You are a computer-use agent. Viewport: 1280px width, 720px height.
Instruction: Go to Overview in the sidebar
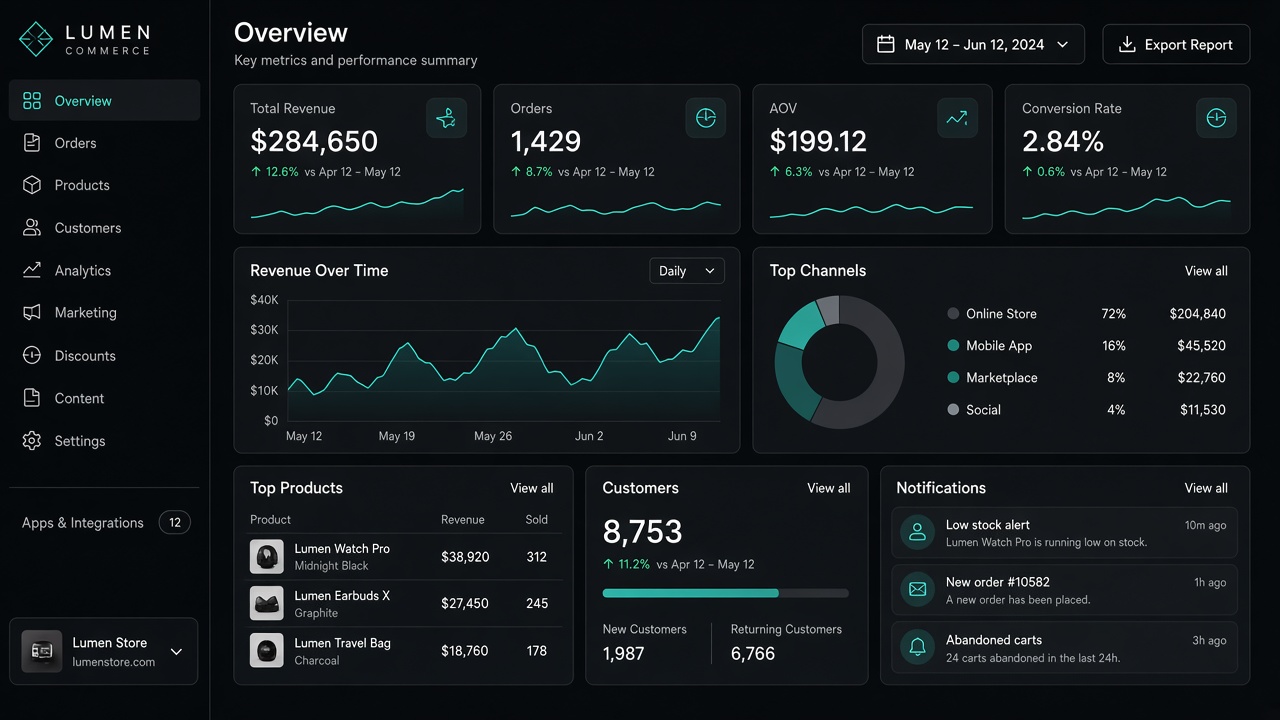tap(105, 101)
